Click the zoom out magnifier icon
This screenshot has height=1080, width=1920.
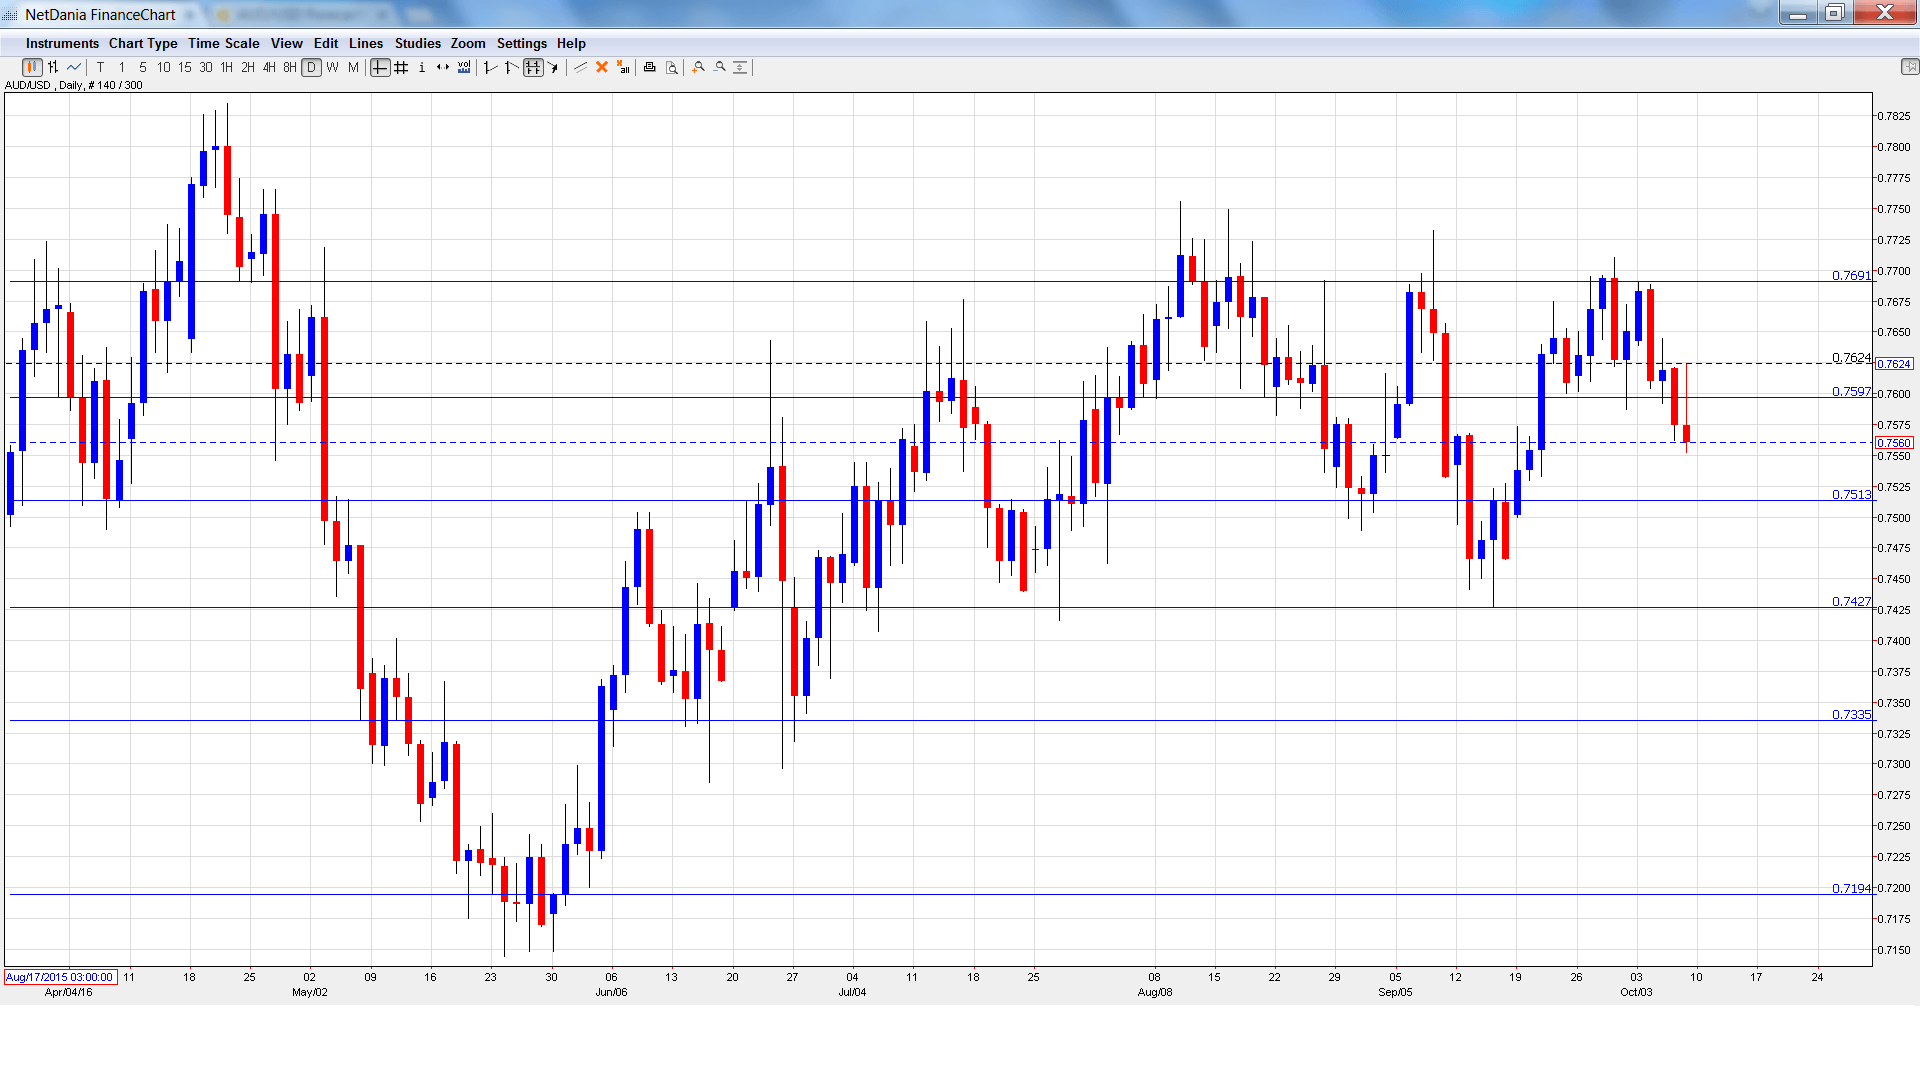tap(720, 68)
